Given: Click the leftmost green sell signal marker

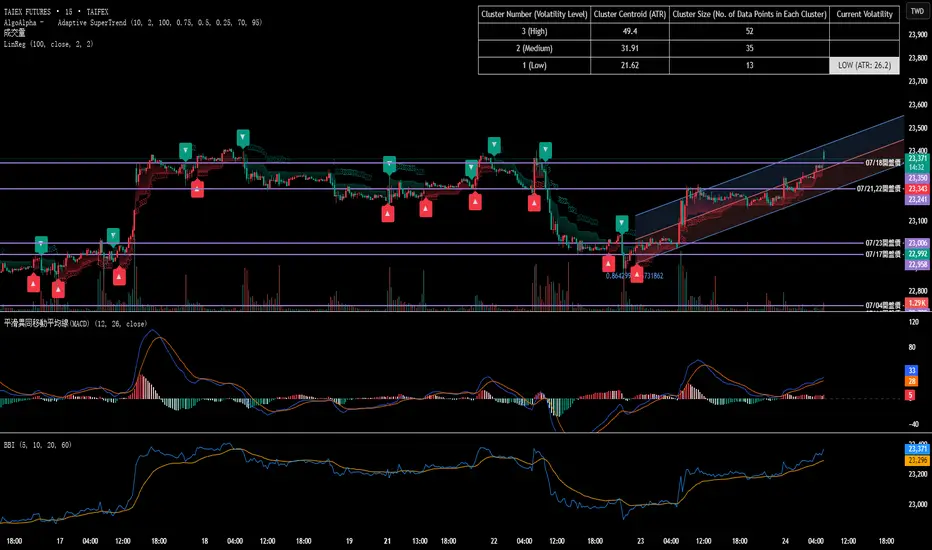Looking at the screenshot, I should [41, 243].
